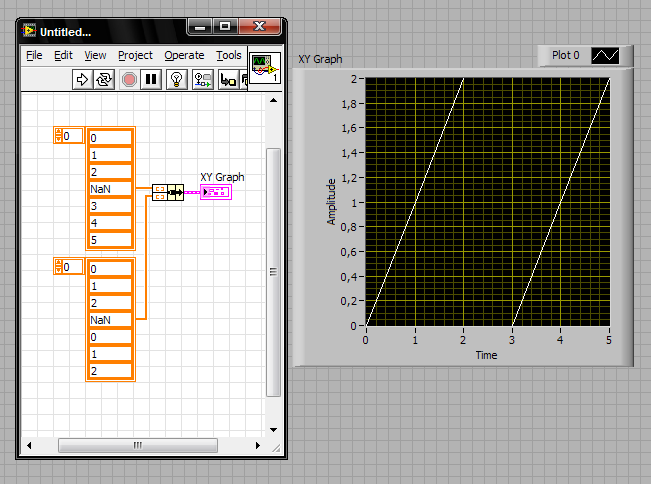651x484 pixels.
Task: Click the Step Into button
Action: click(x=228, y=79)
